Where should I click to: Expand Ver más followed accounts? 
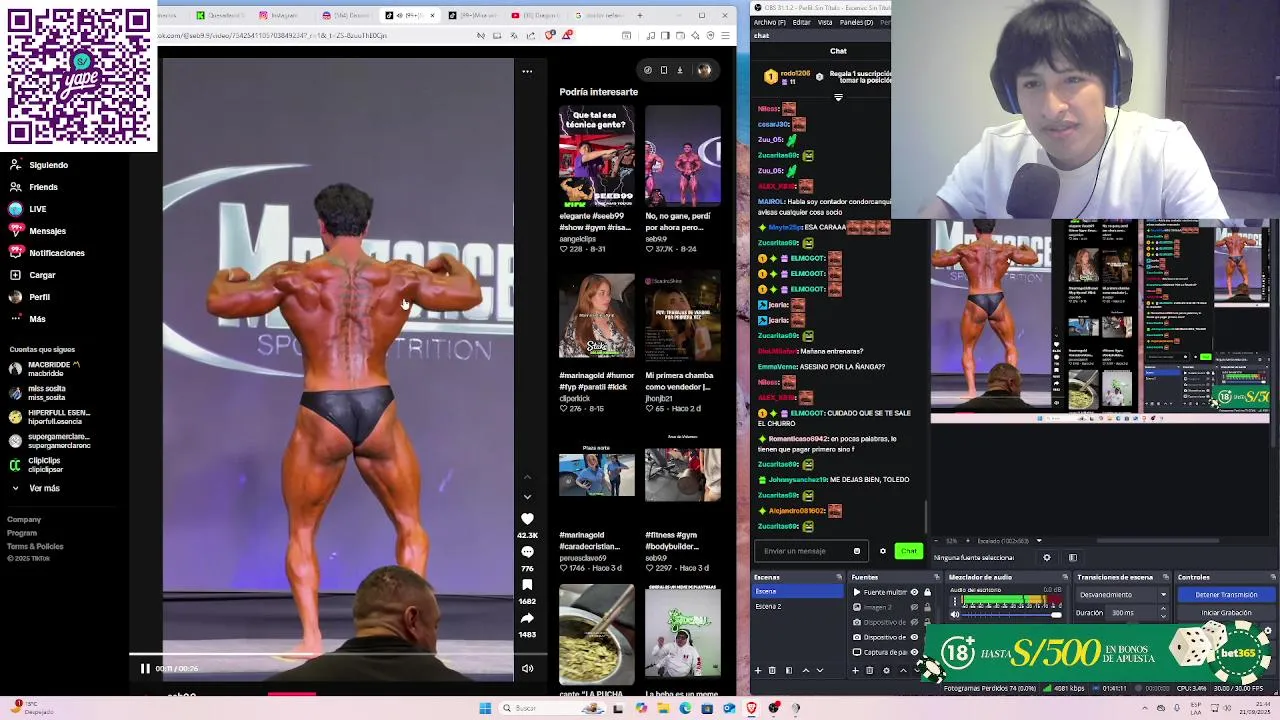click(36, 488)
